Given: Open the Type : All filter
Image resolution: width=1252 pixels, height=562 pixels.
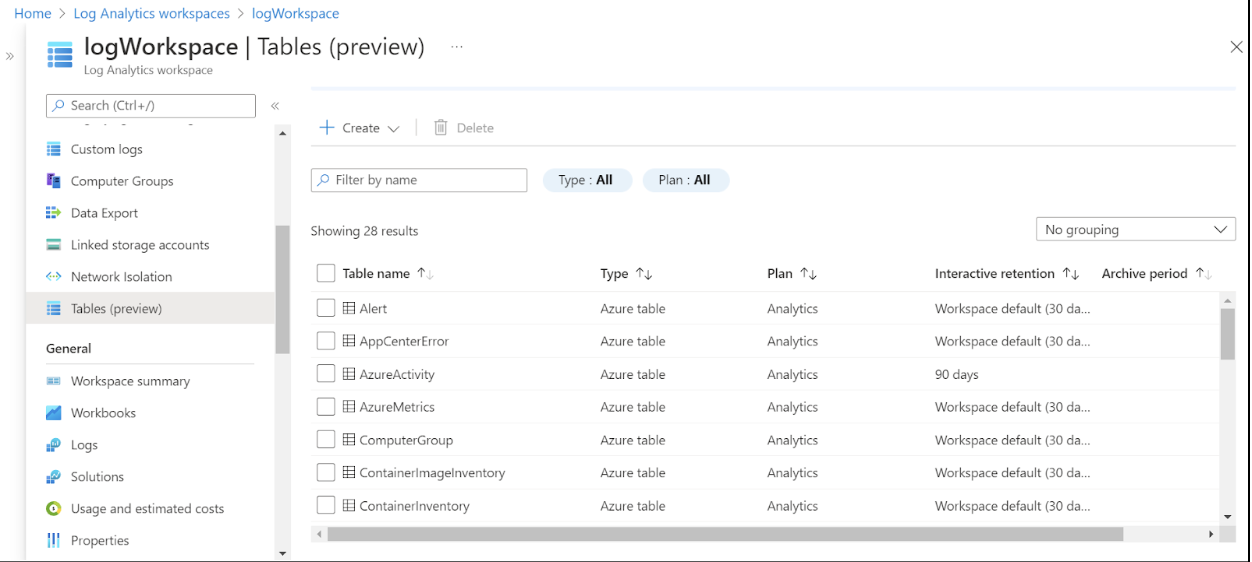Looking at the screenshot, I should tap(587, 180).
